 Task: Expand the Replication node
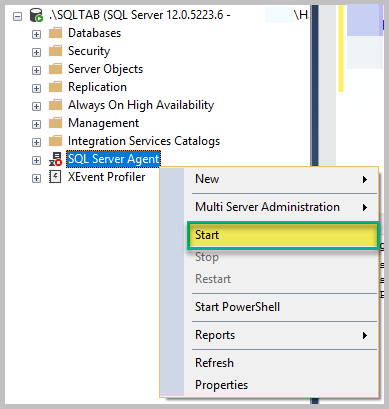[36, 88]
